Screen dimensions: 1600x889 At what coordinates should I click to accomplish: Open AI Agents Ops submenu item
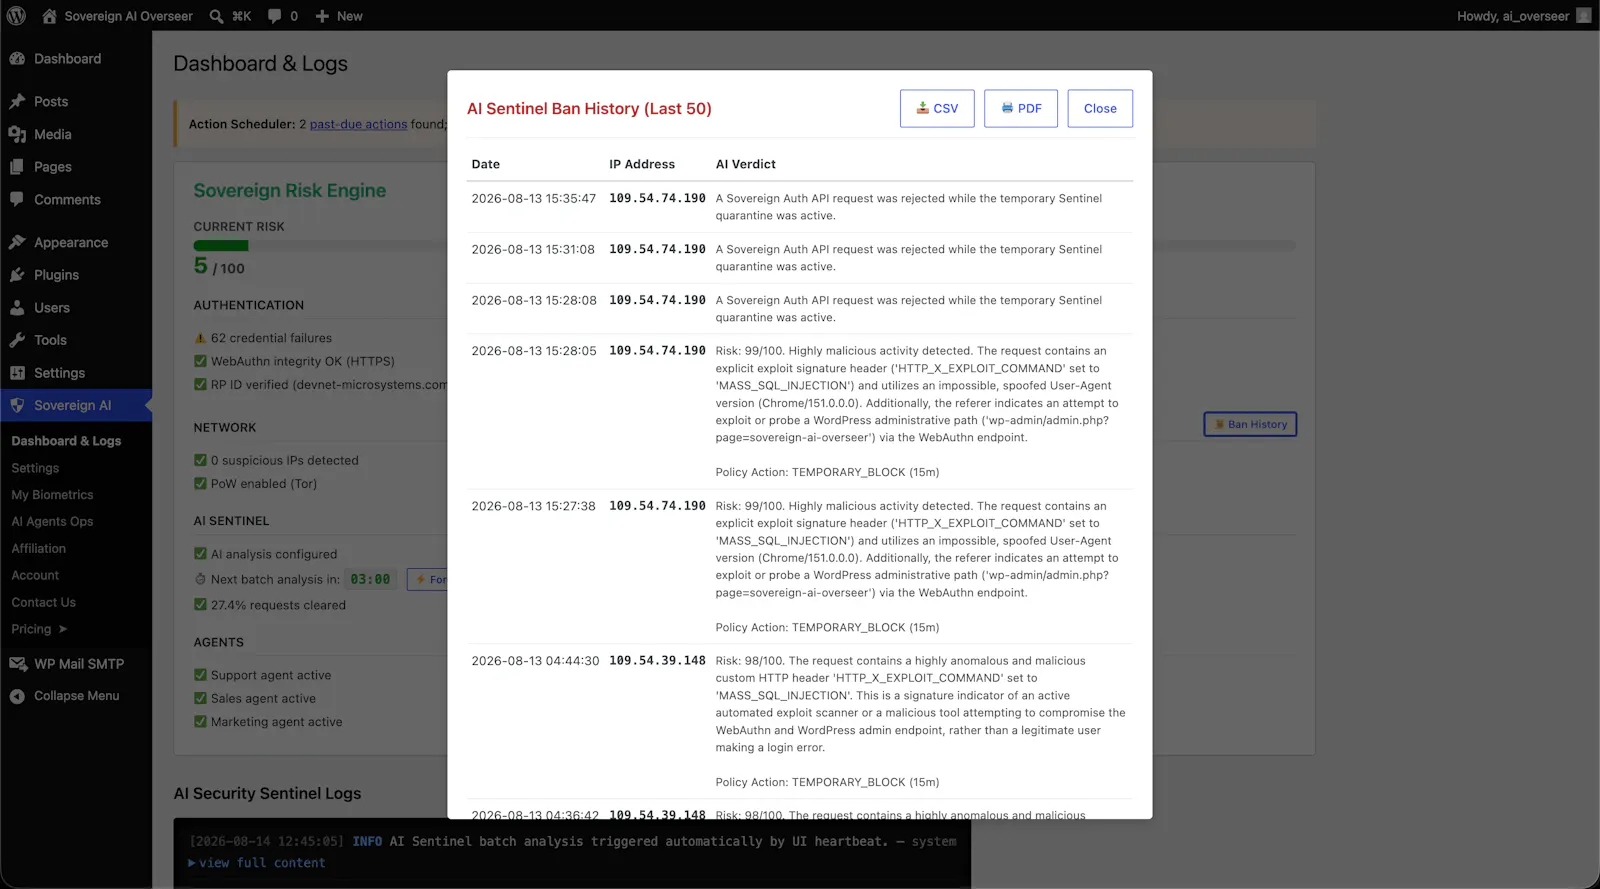click(52, 522)
